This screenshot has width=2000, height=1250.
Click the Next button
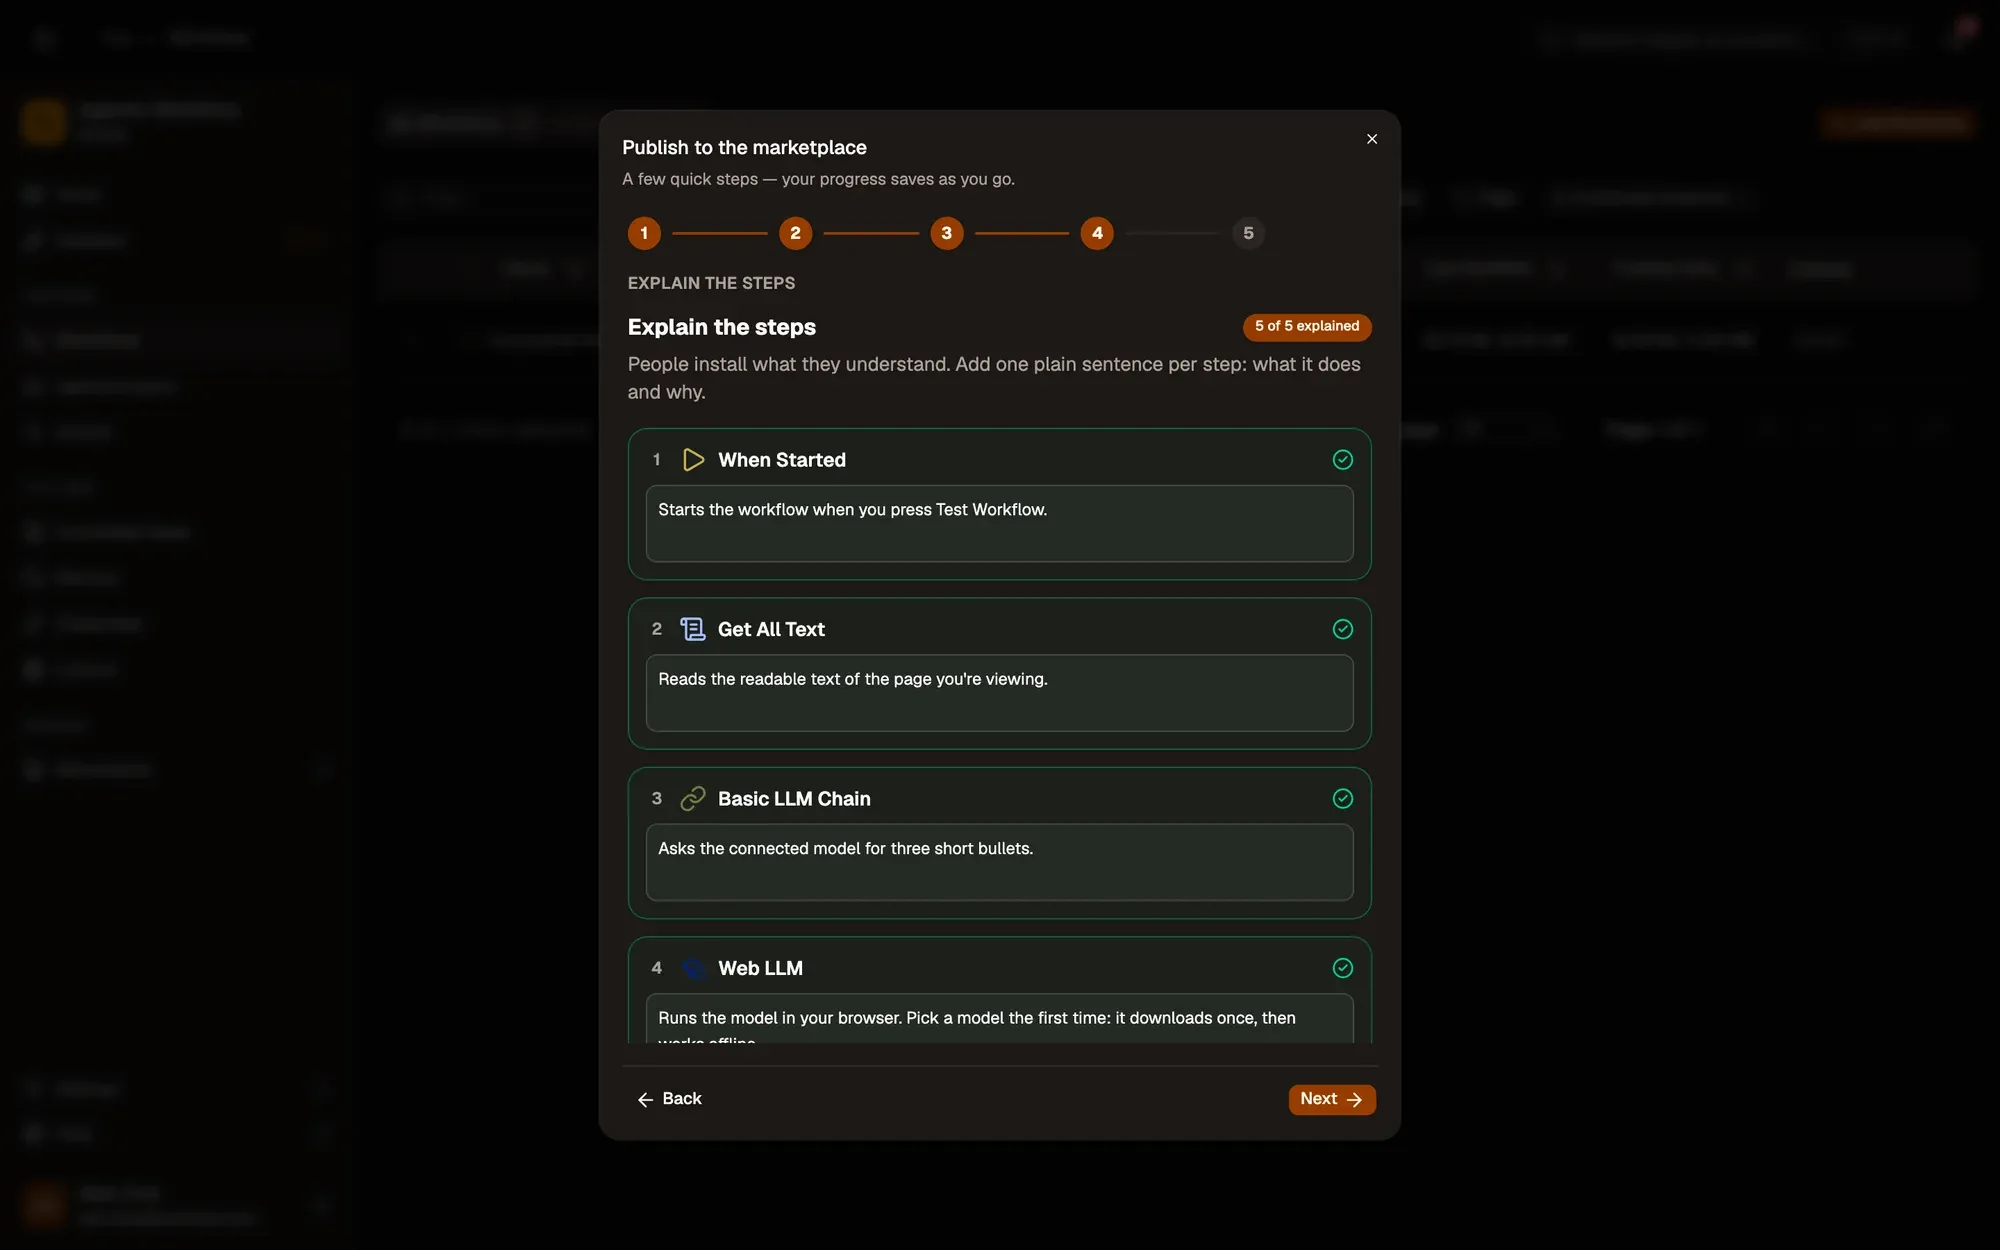1332,1099
